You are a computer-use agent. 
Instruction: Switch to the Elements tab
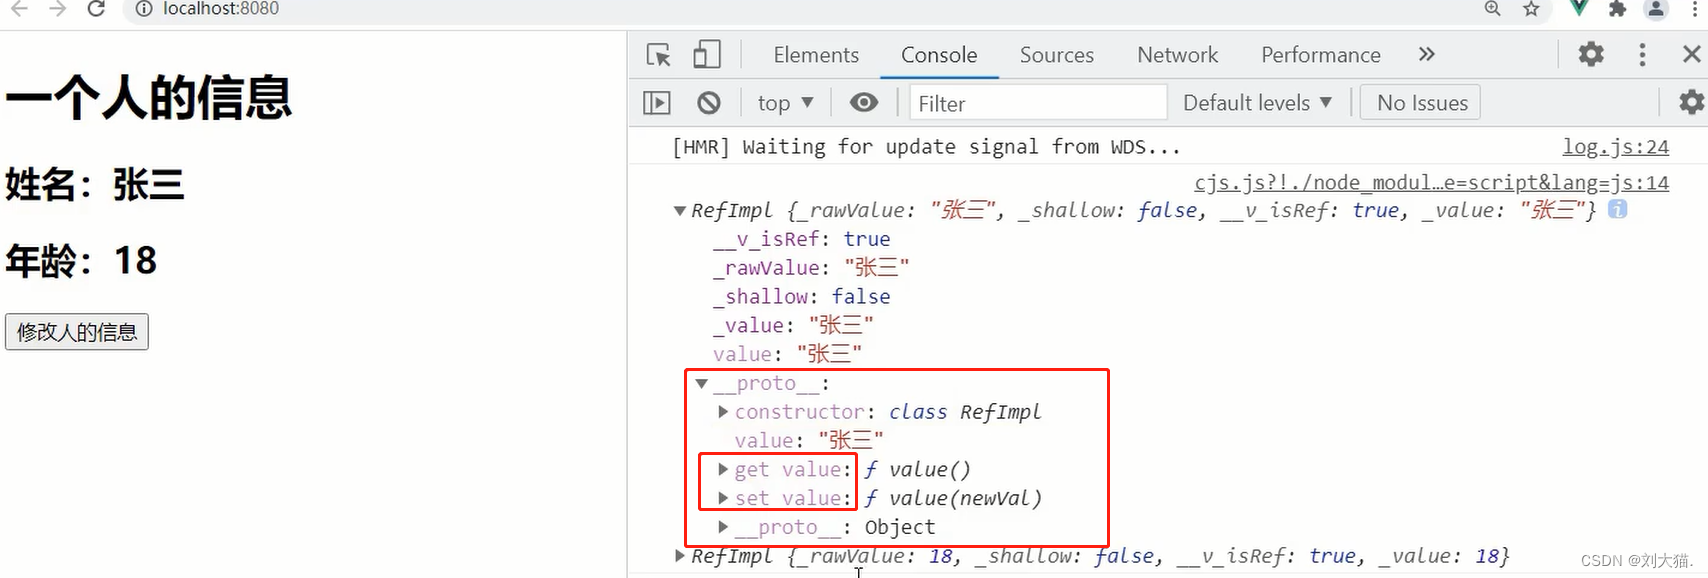(816, 55)
